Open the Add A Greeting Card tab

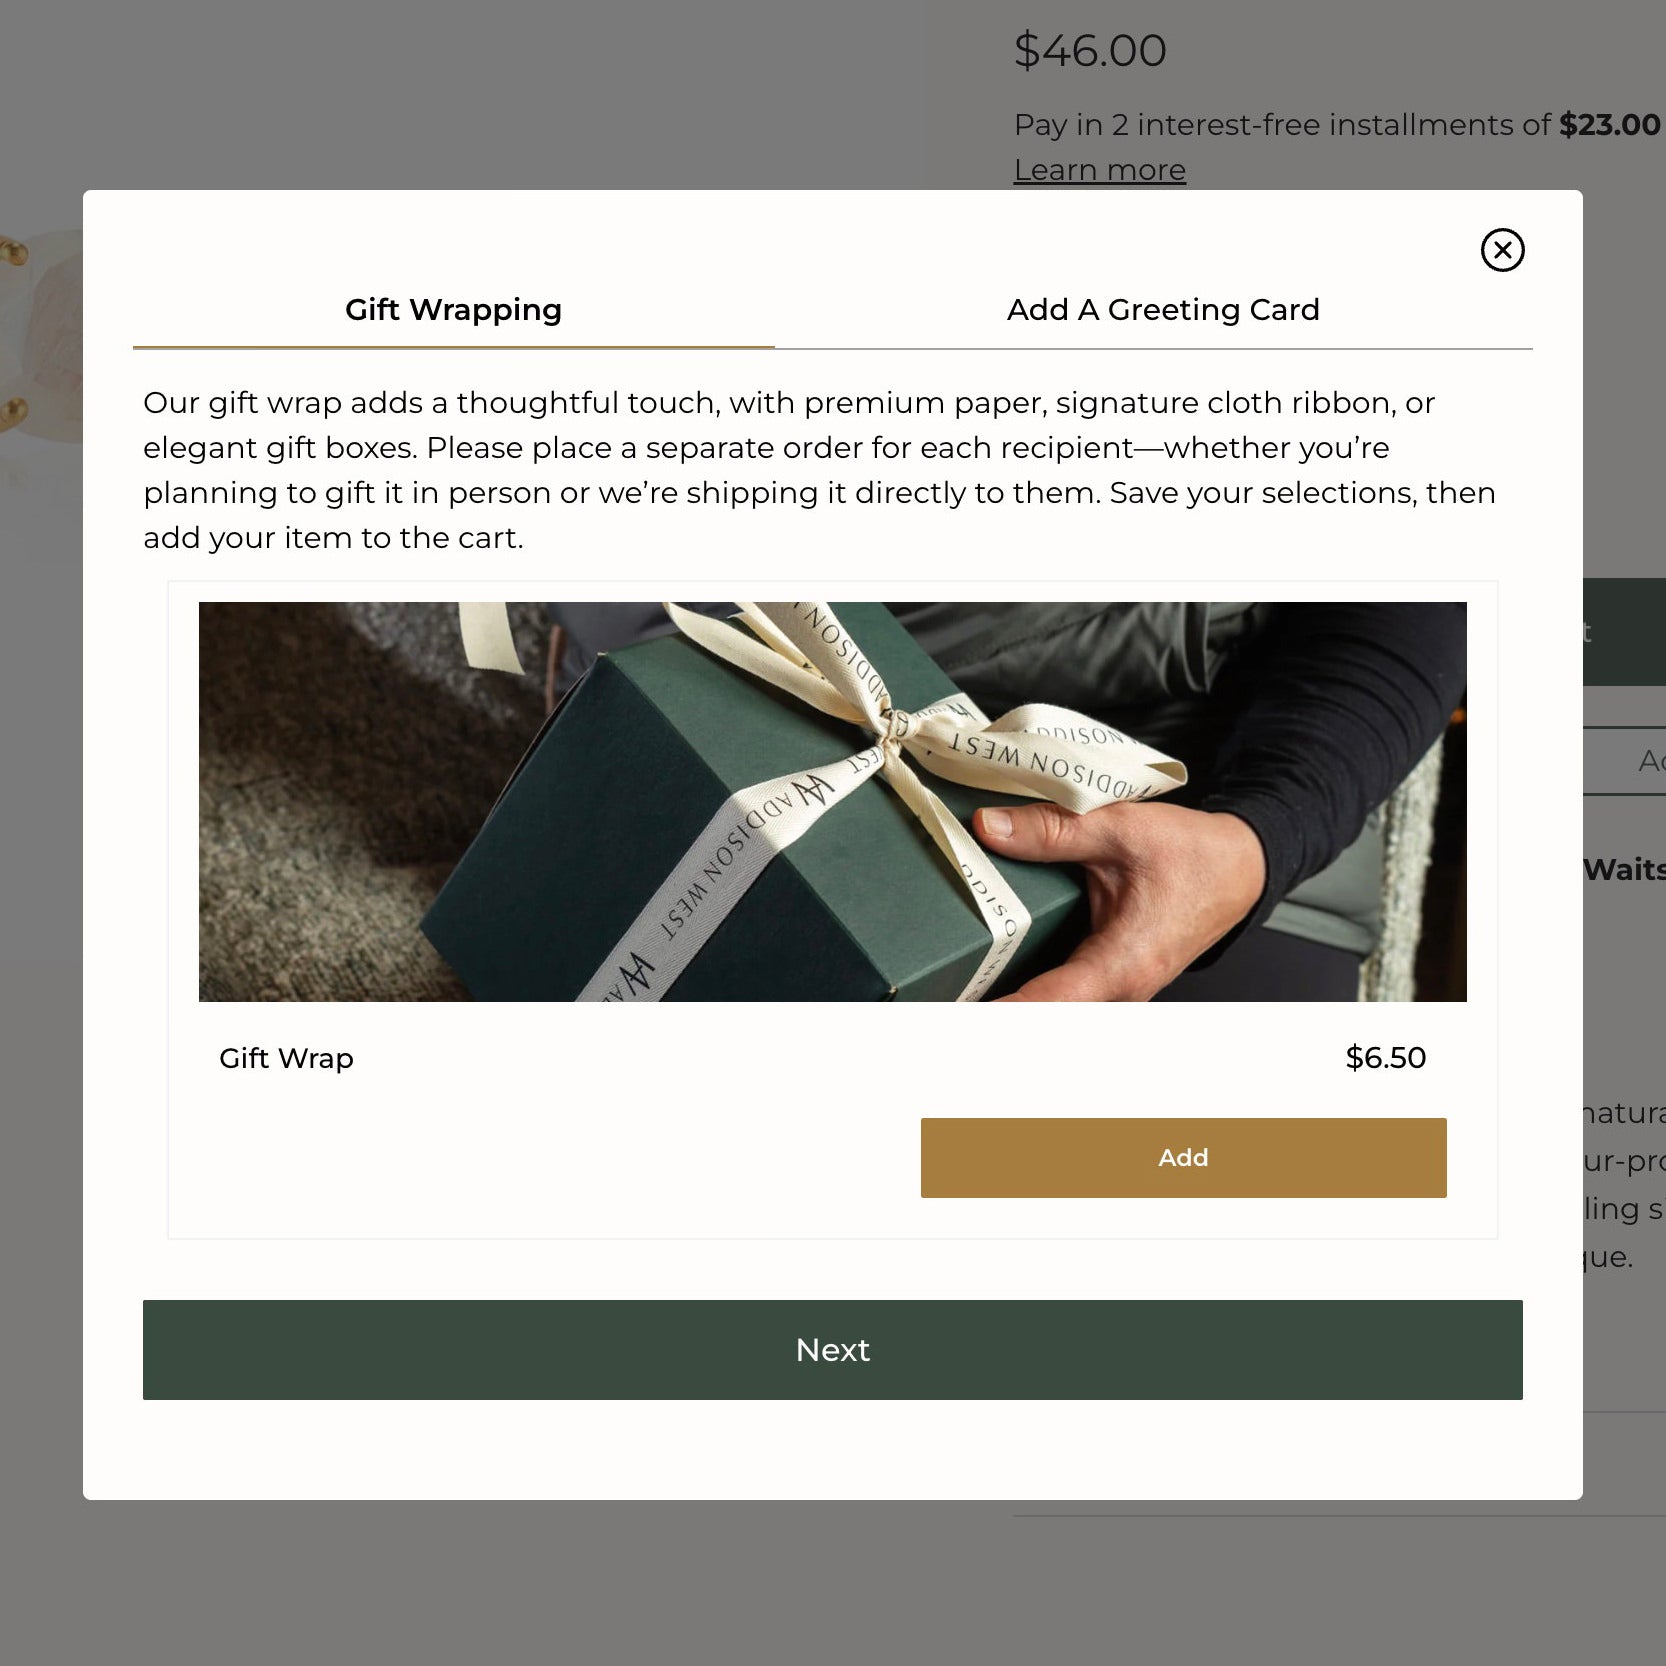click(1162, 310)
